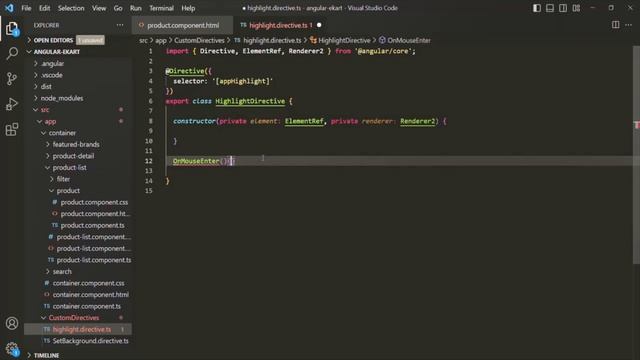
Task: Open Explorer more actions ellipsis
Action: coord(120,25)
